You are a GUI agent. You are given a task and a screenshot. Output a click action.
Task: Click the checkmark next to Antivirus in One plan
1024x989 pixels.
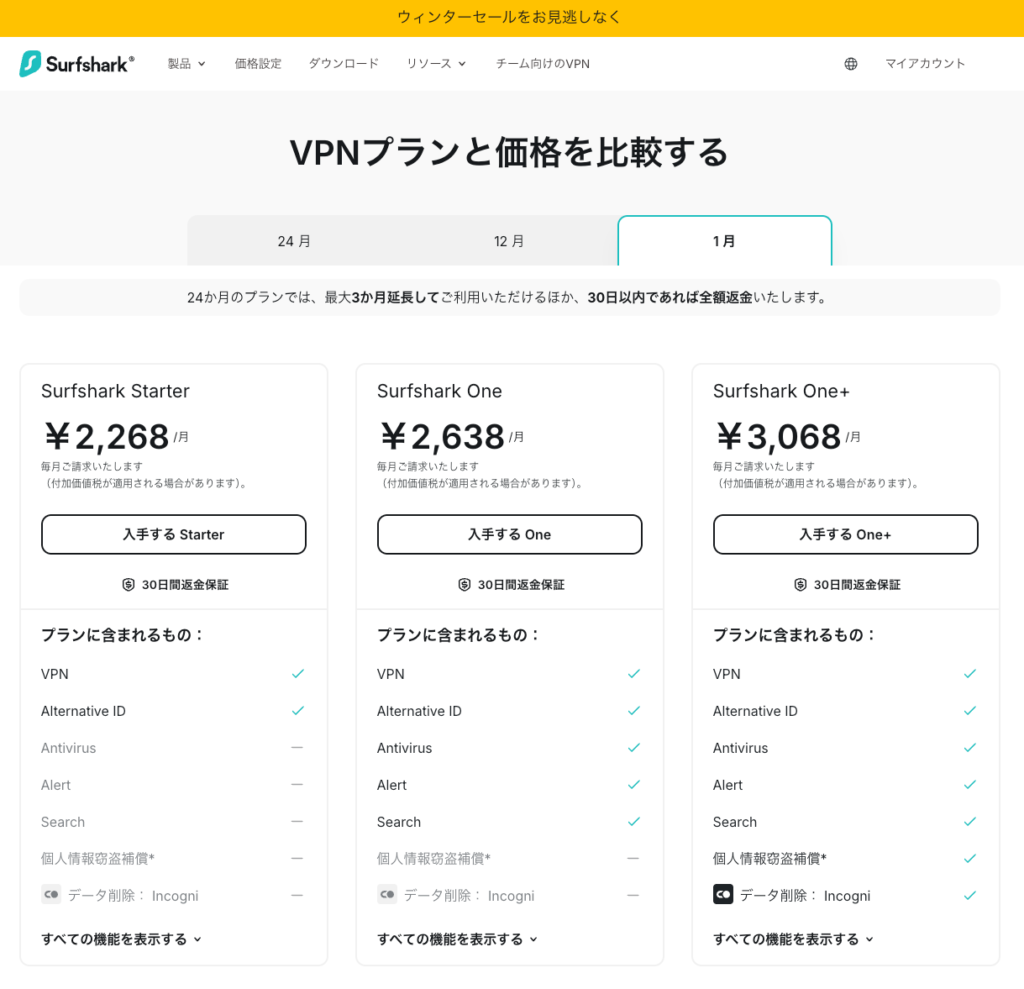[634, 747]
